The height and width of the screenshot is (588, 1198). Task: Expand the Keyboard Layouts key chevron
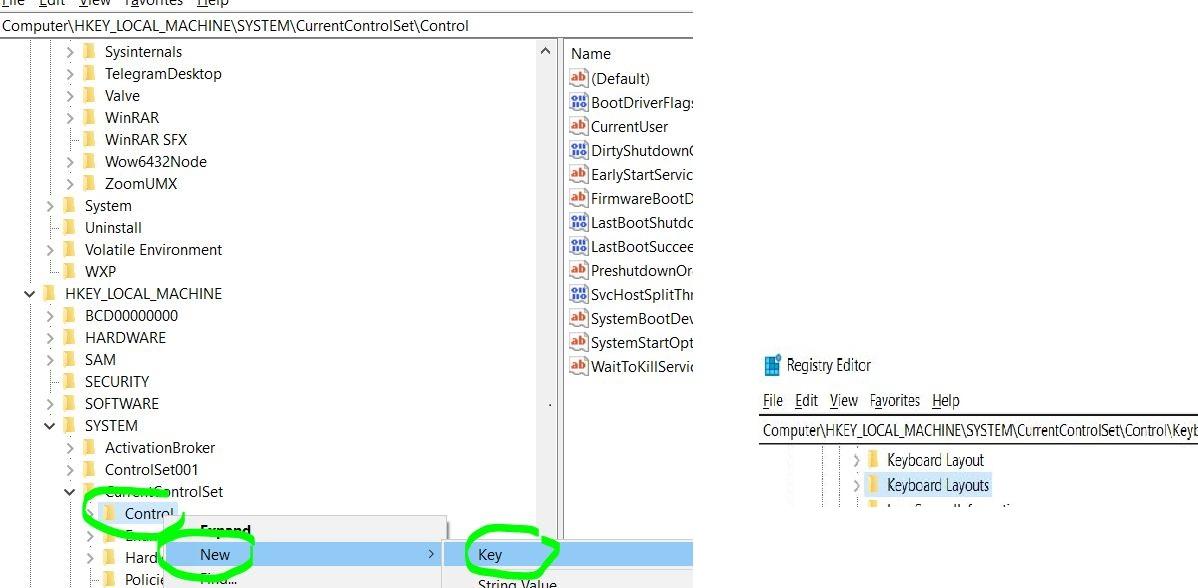click(856, 486)
